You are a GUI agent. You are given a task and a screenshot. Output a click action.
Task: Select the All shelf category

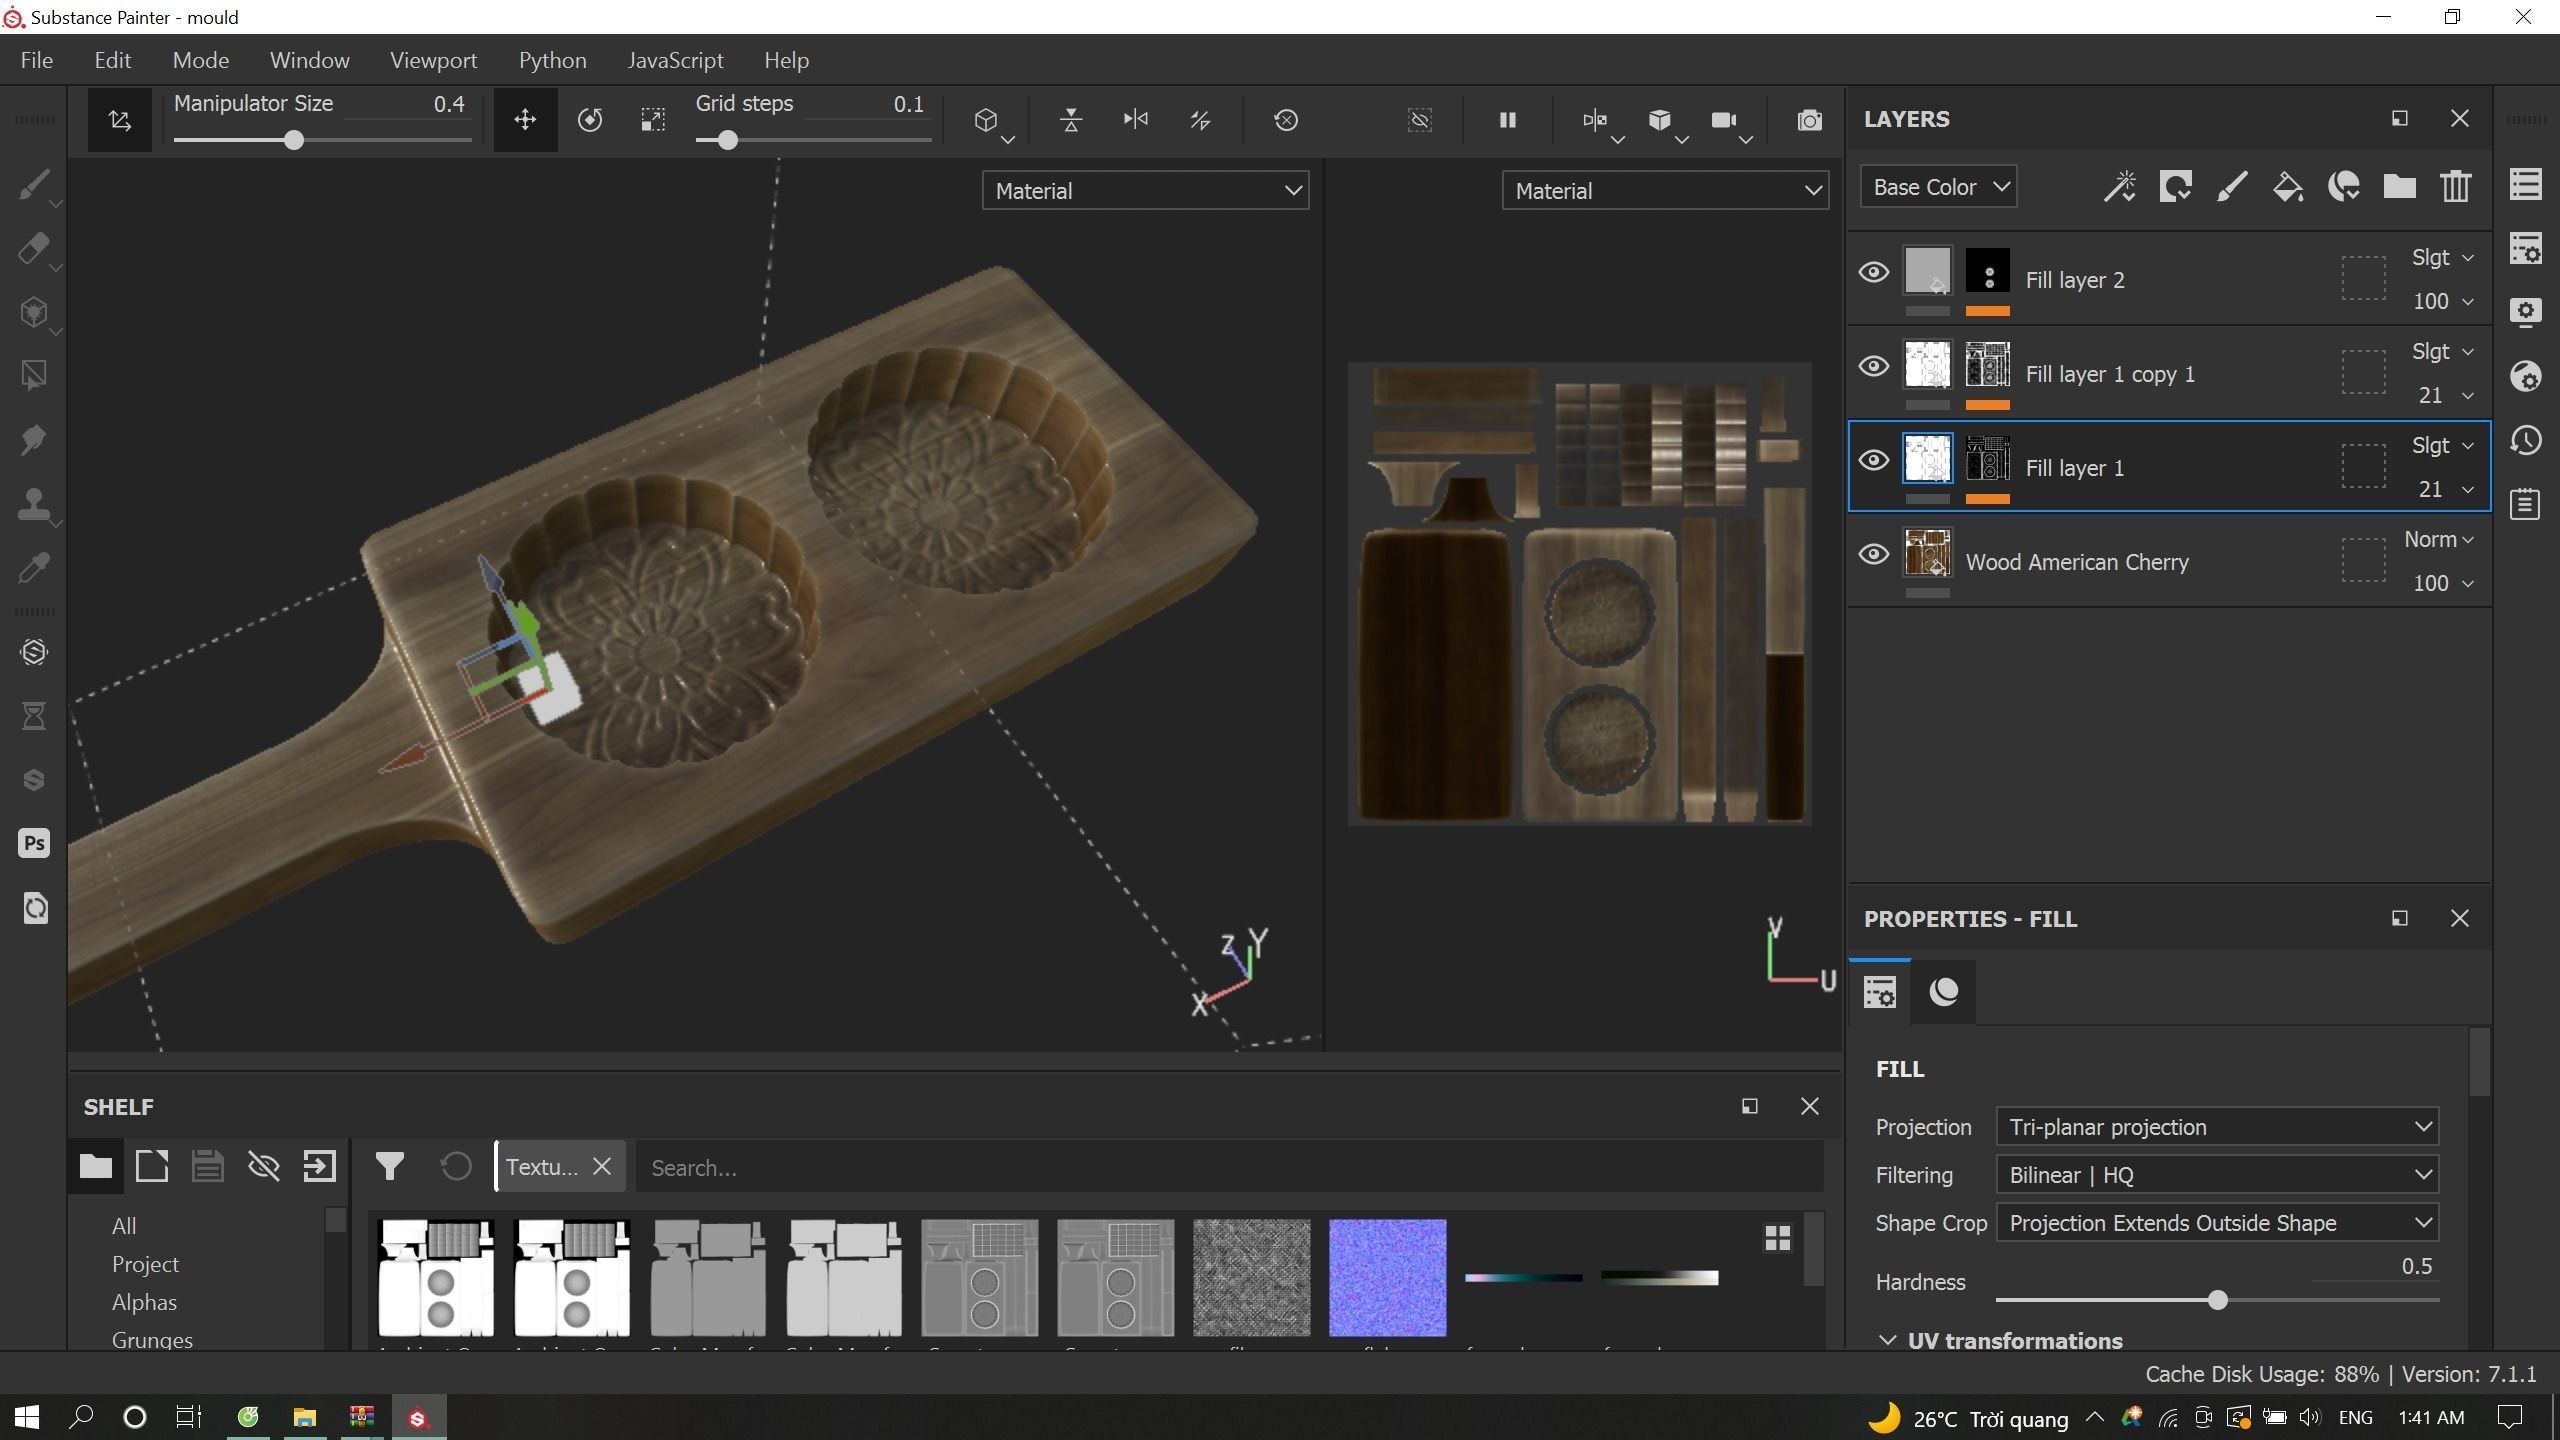tap(124, 1226)
